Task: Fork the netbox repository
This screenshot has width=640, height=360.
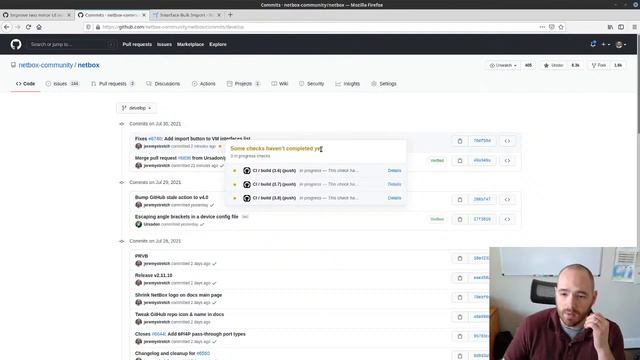Action: click(x=599, y=65)
